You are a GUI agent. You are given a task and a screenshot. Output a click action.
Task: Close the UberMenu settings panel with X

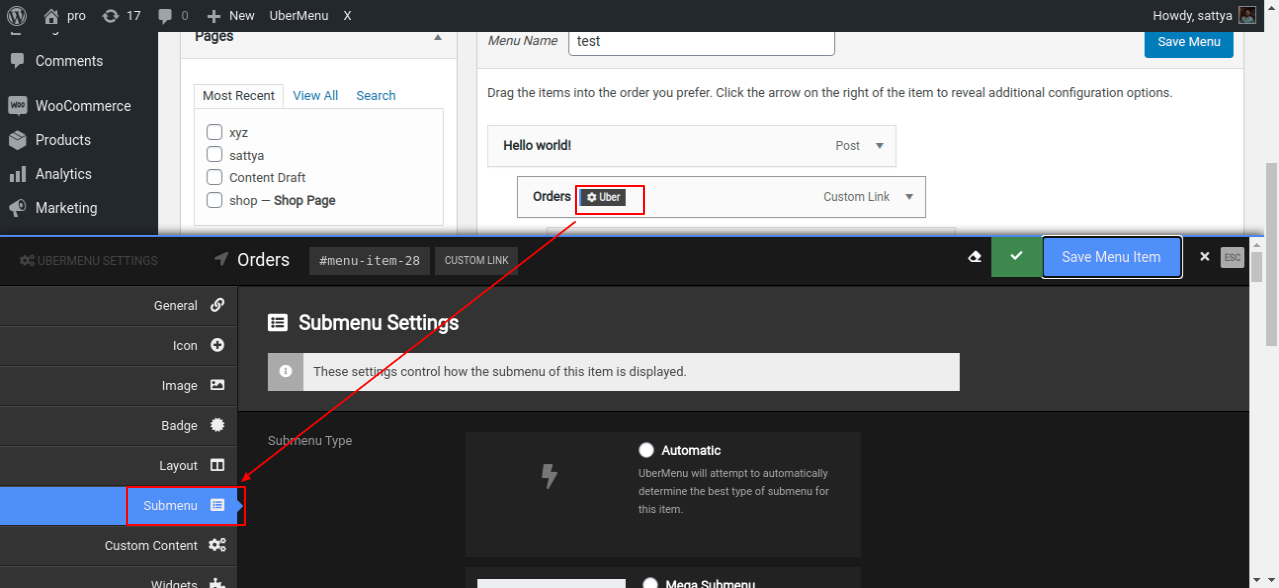pos(1204,257)
